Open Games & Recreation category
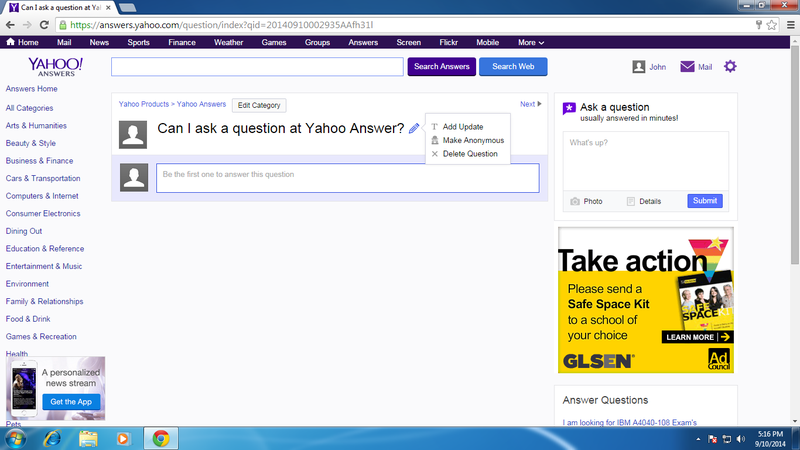The image size is (800, 450). pos(41,337)
